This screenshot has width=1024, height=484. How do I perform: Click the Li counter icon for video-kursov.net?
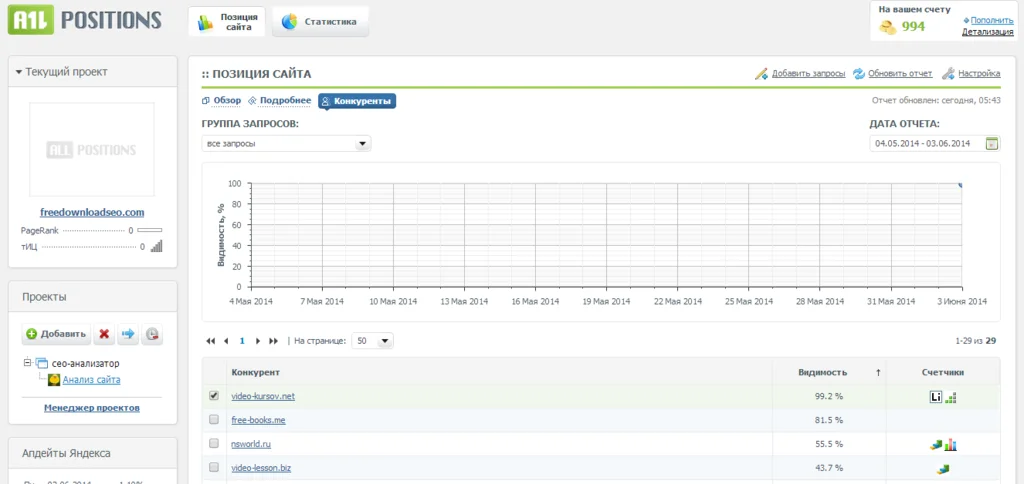point(935,396)
